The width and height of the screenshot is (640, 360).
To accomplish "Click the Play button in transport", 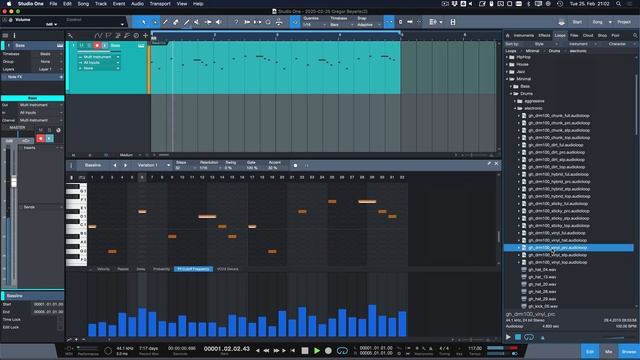I will pyautogui.click(x=317, y=351).
